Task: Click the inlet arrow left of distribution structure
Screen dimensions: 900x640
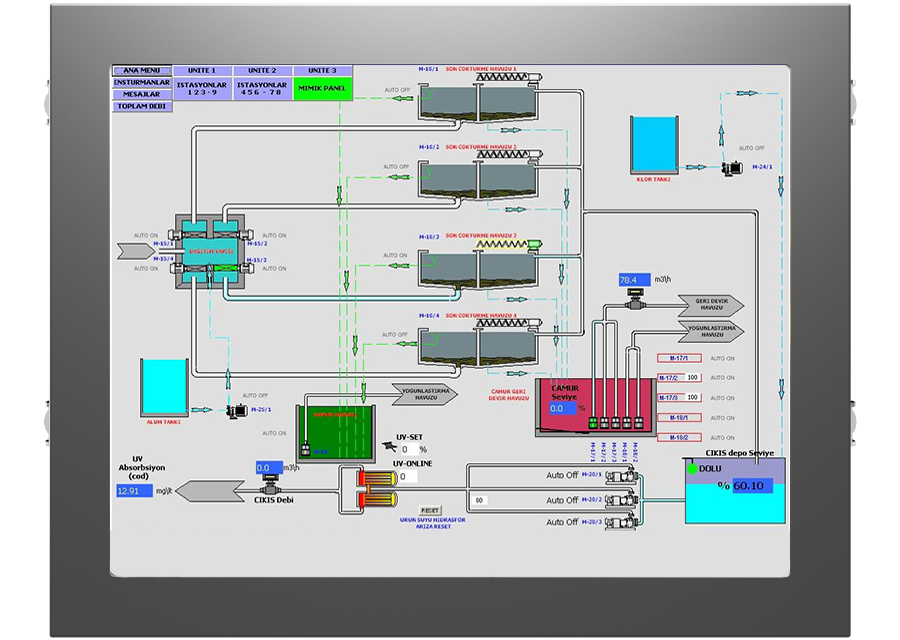Action: coord(136,251)
